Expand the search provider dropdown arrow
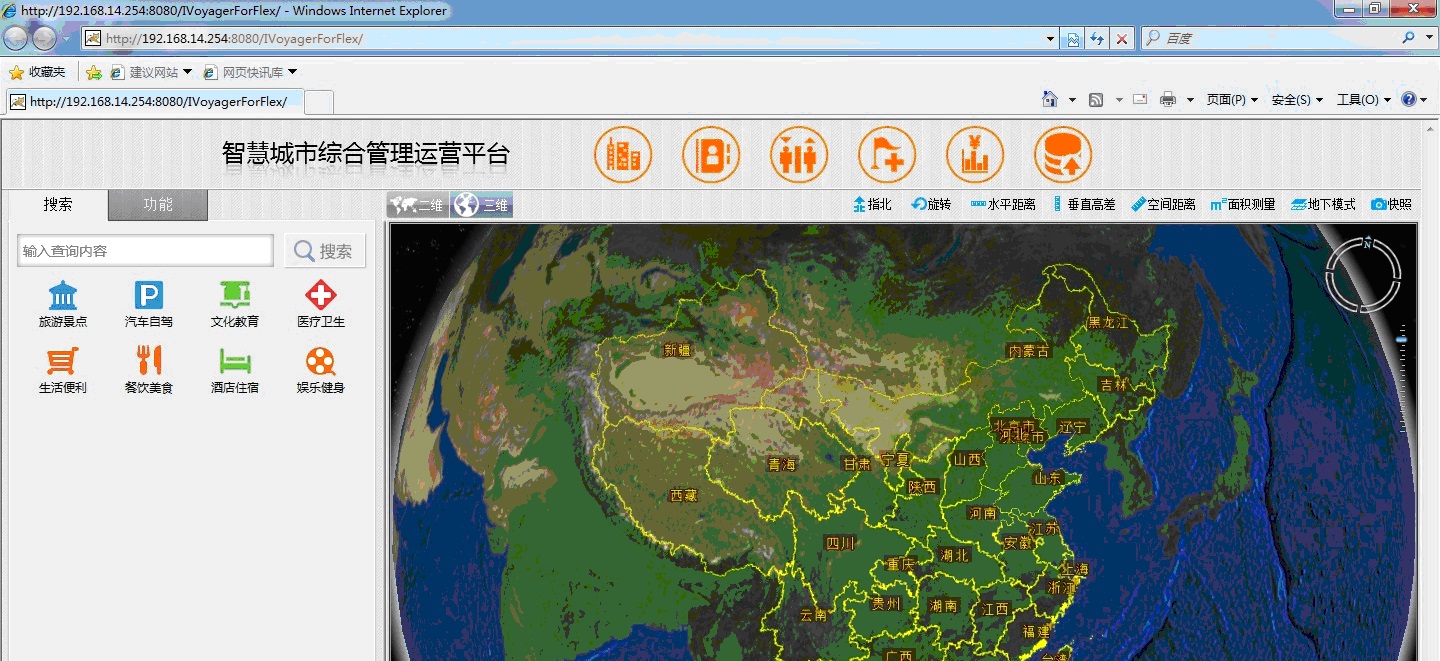1440x661 pixels. click(1427, 39)
